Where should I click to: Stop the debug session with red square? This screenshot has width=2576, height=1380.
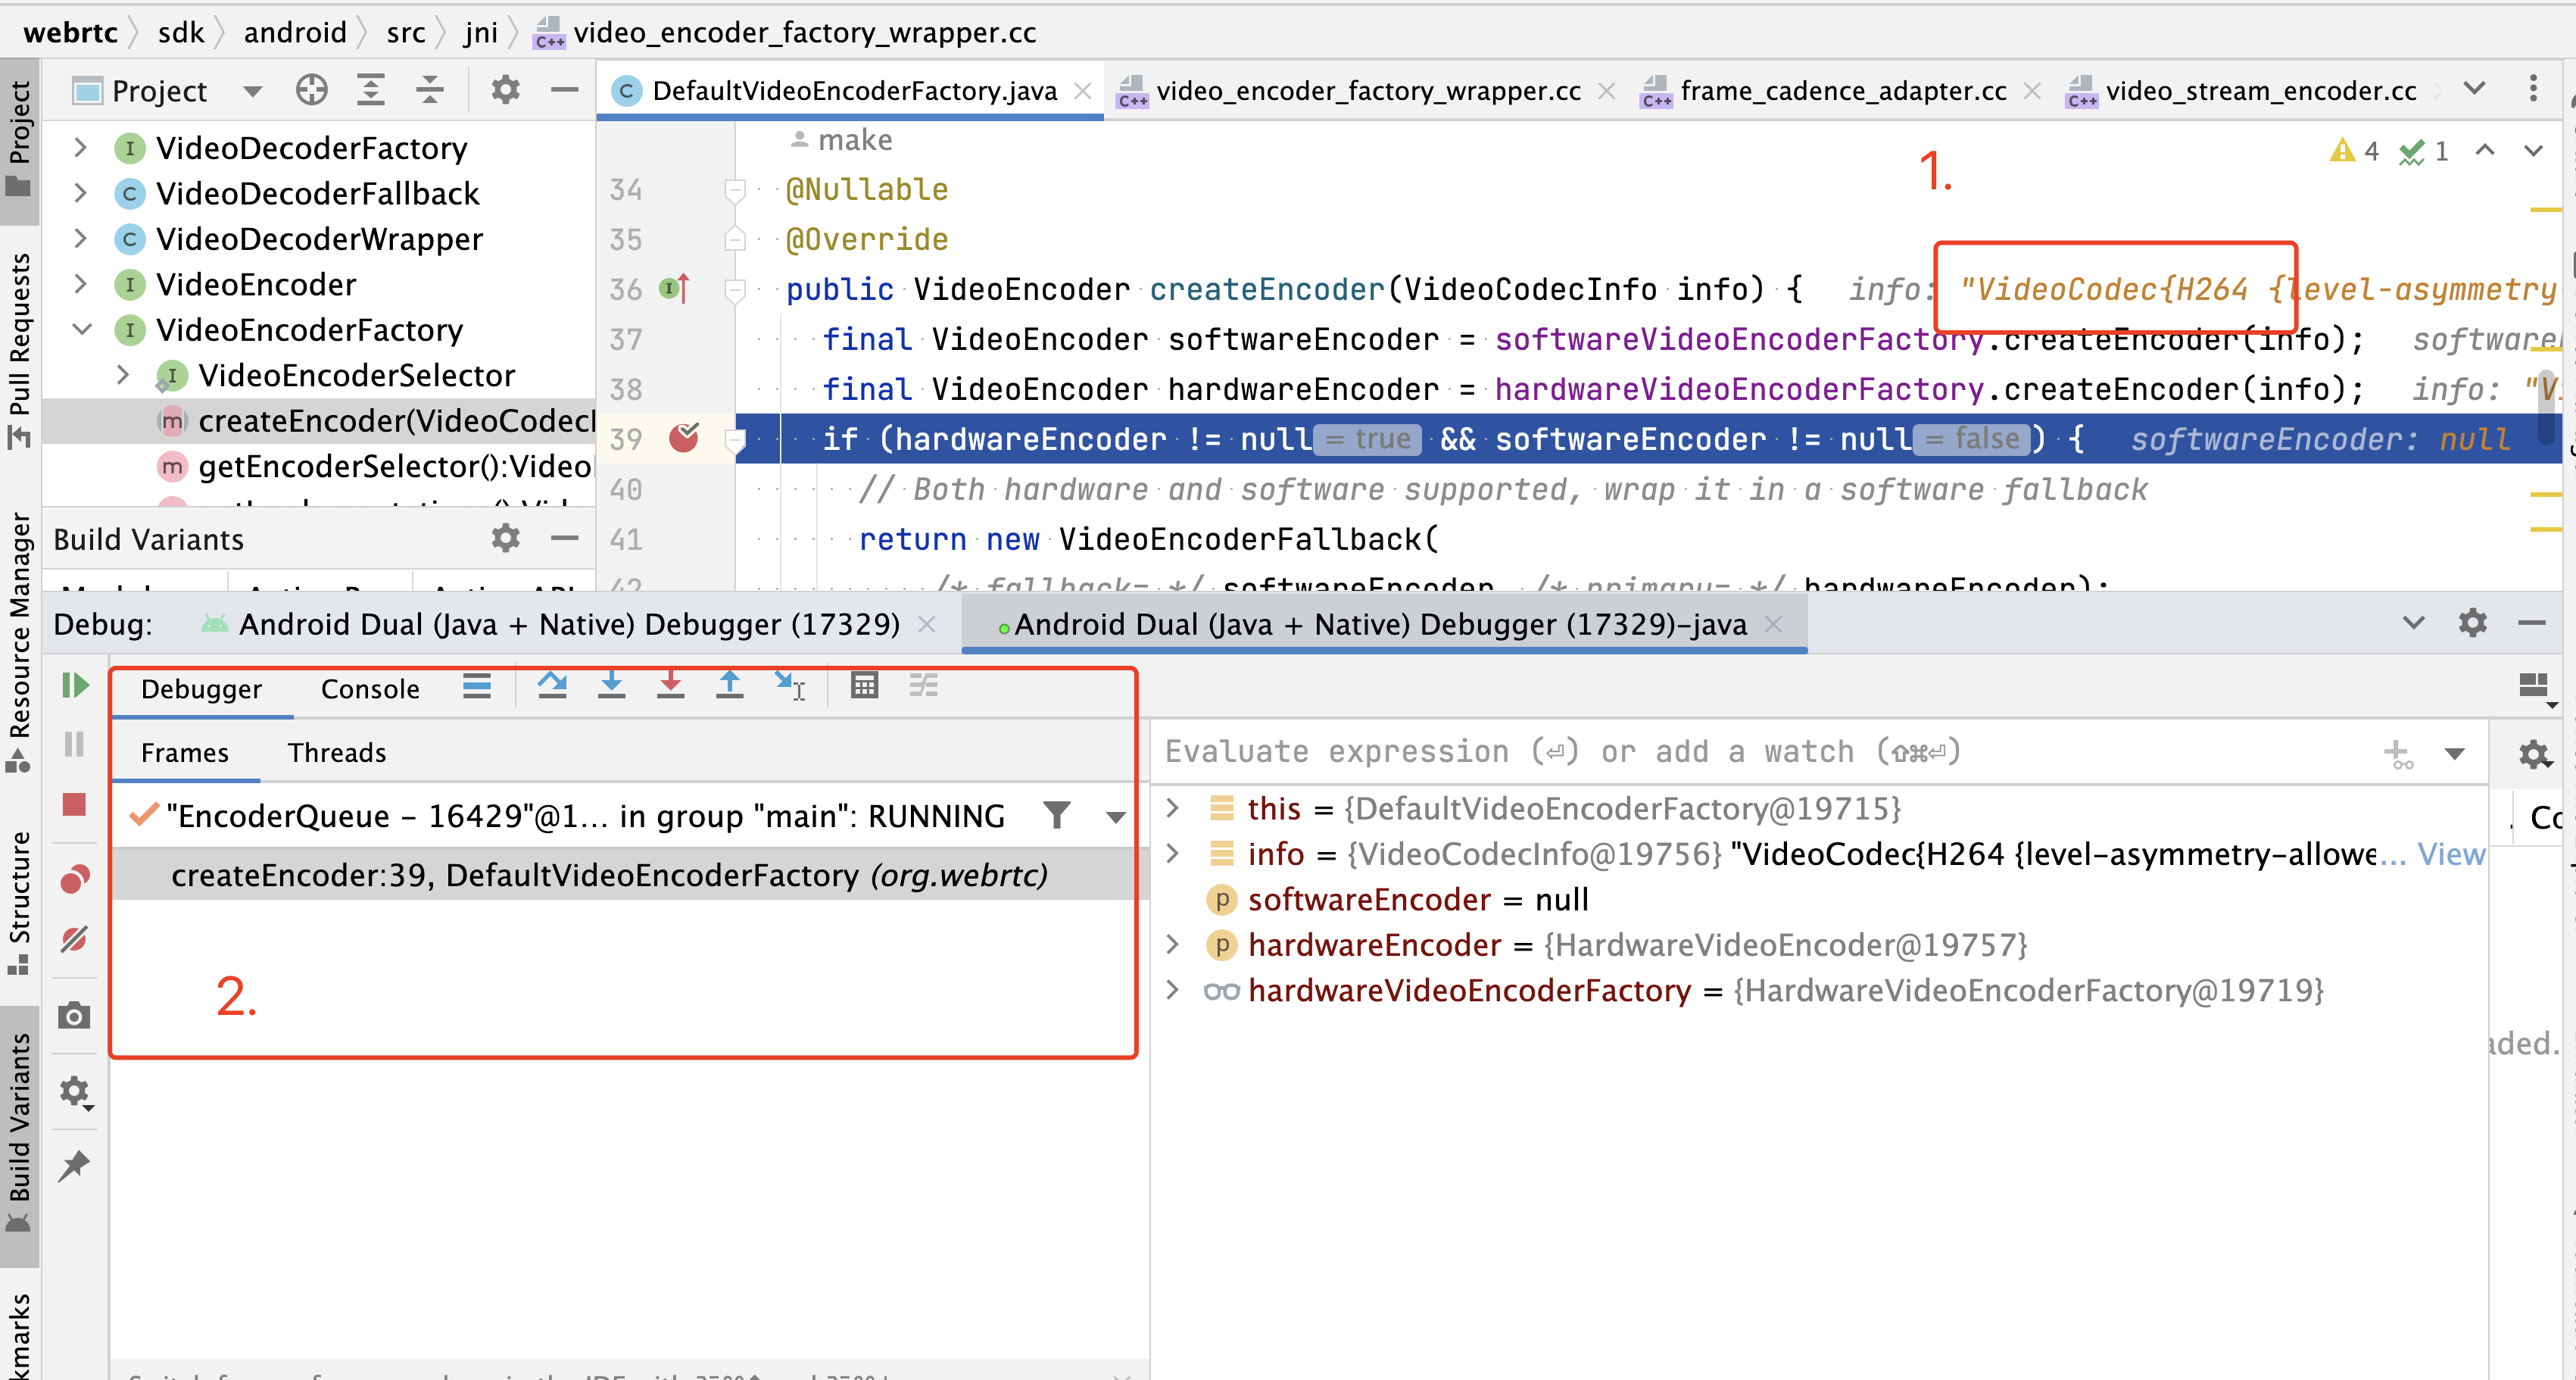75,804
